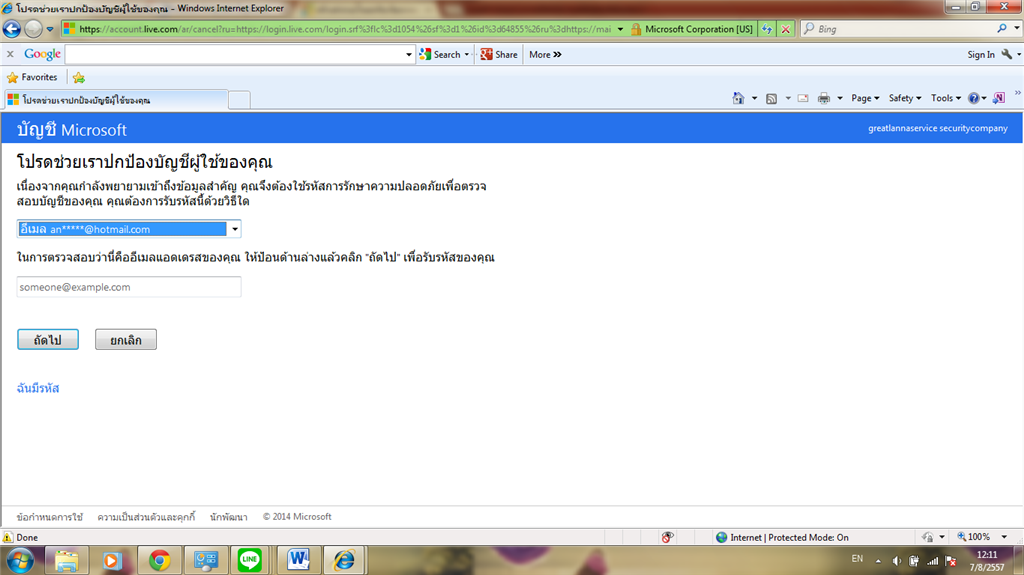Click the Help question mark icon
The width and height of the screenshot is (1024, 575).
pyautogui.click(x=974, y=98)
